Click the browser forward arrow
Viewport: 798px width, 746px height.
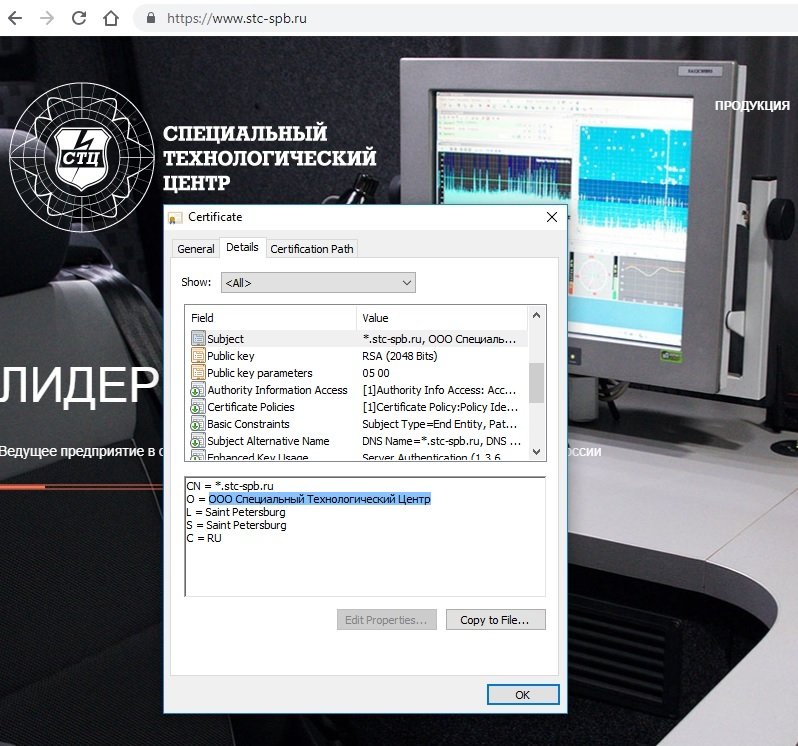47,18
